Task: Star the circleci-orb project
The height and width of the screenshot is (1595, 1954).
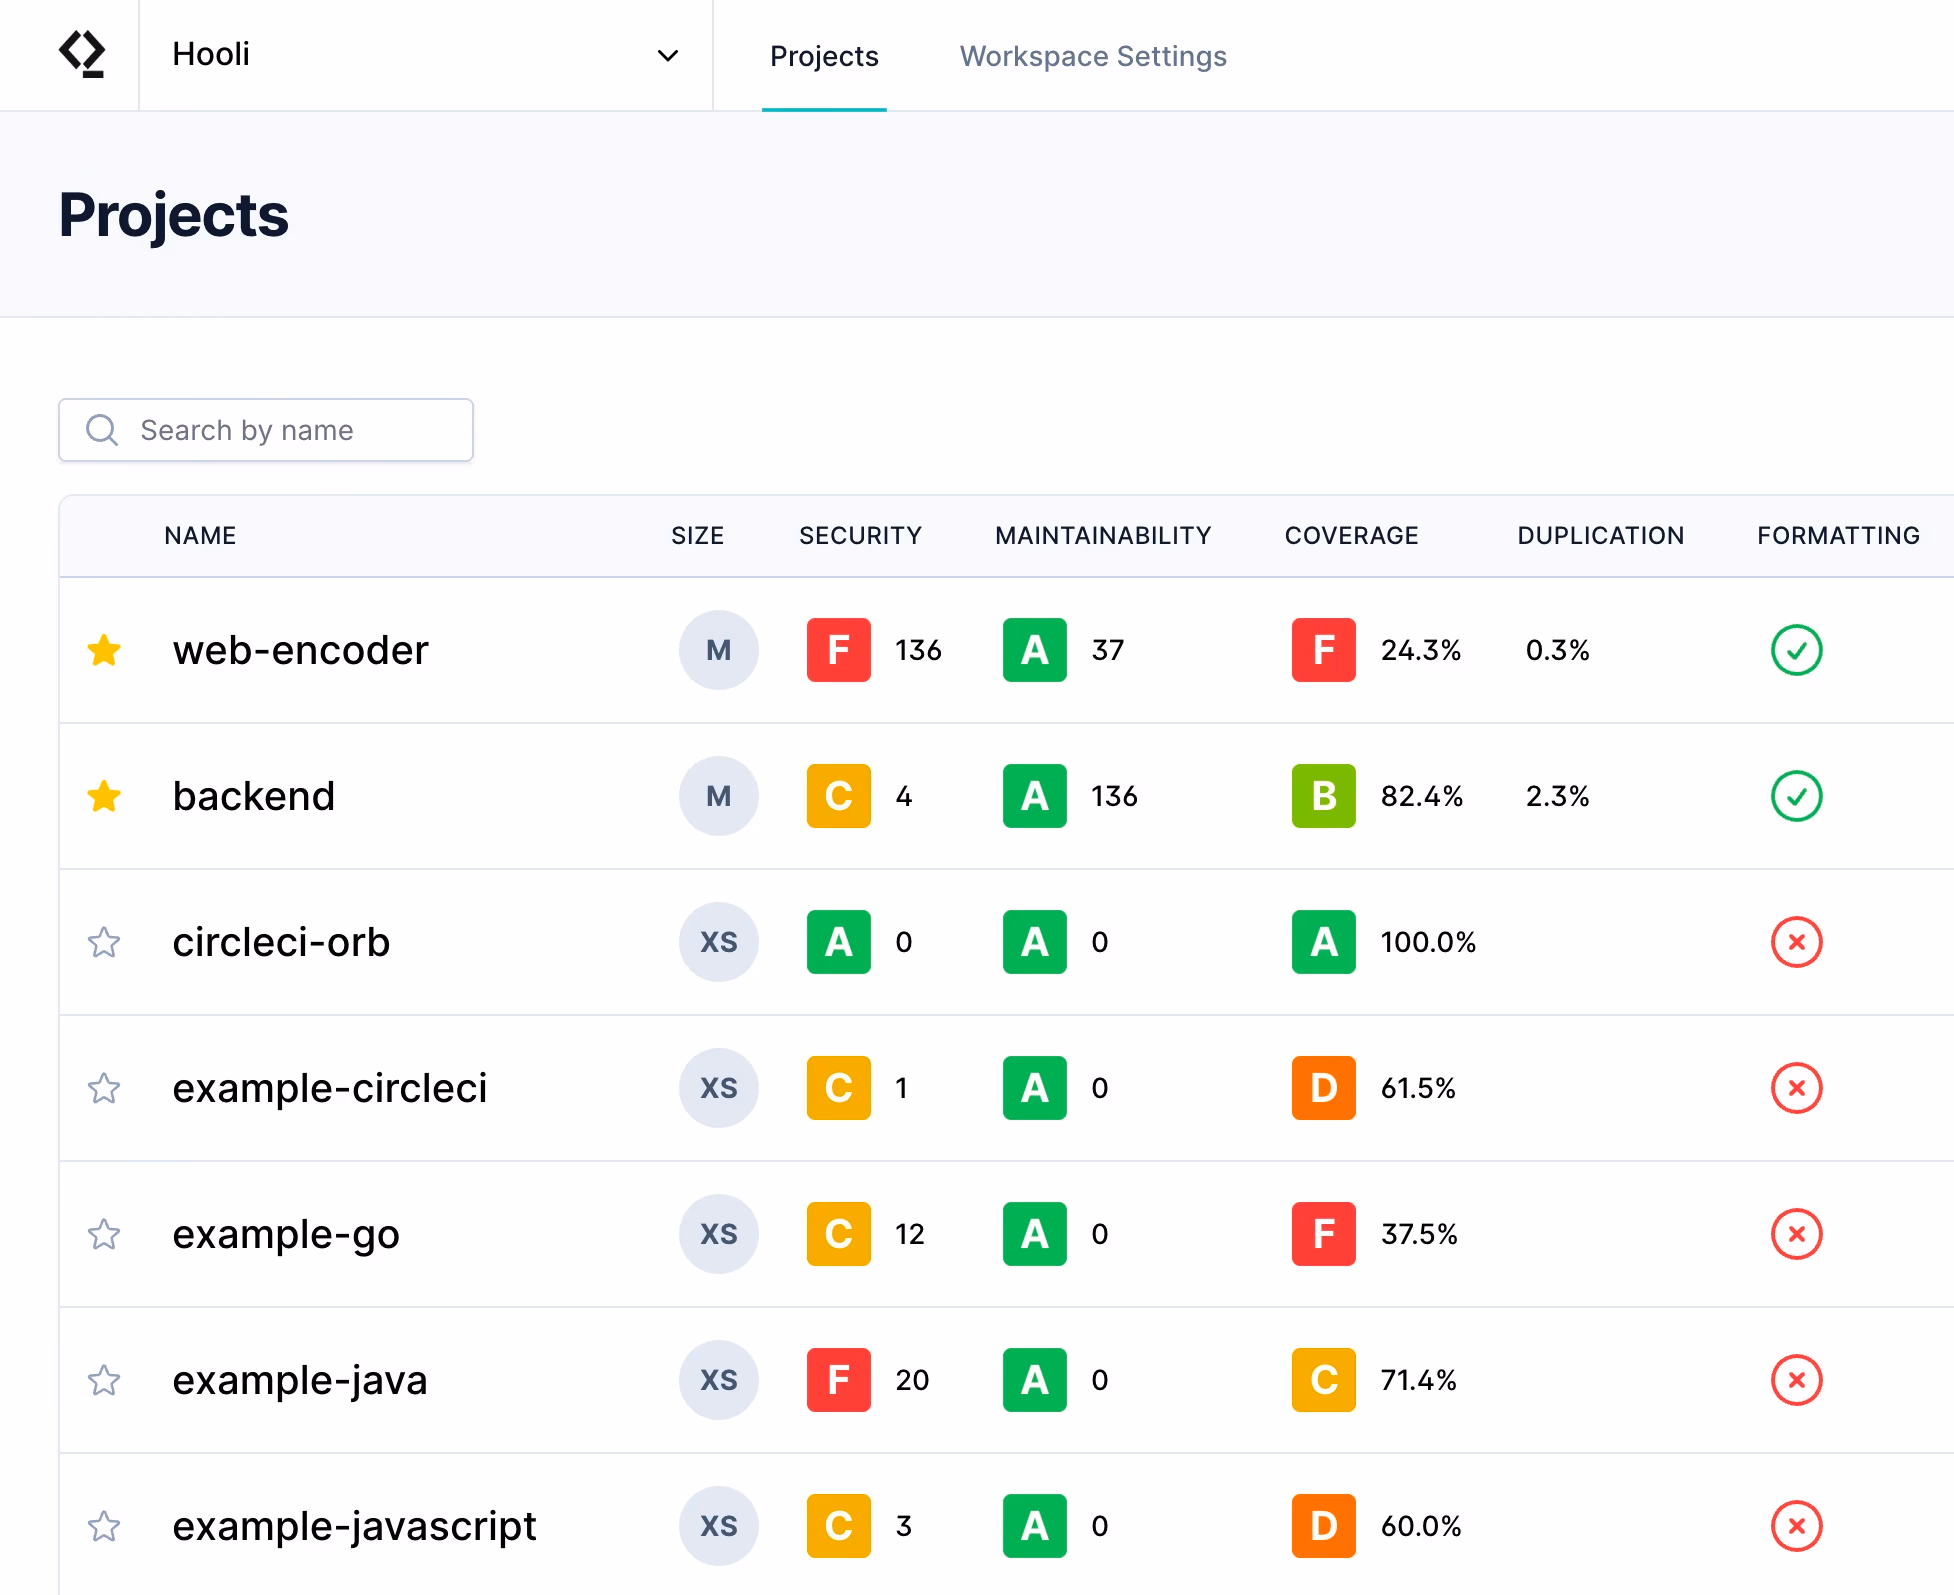Action: coord(104,943)
